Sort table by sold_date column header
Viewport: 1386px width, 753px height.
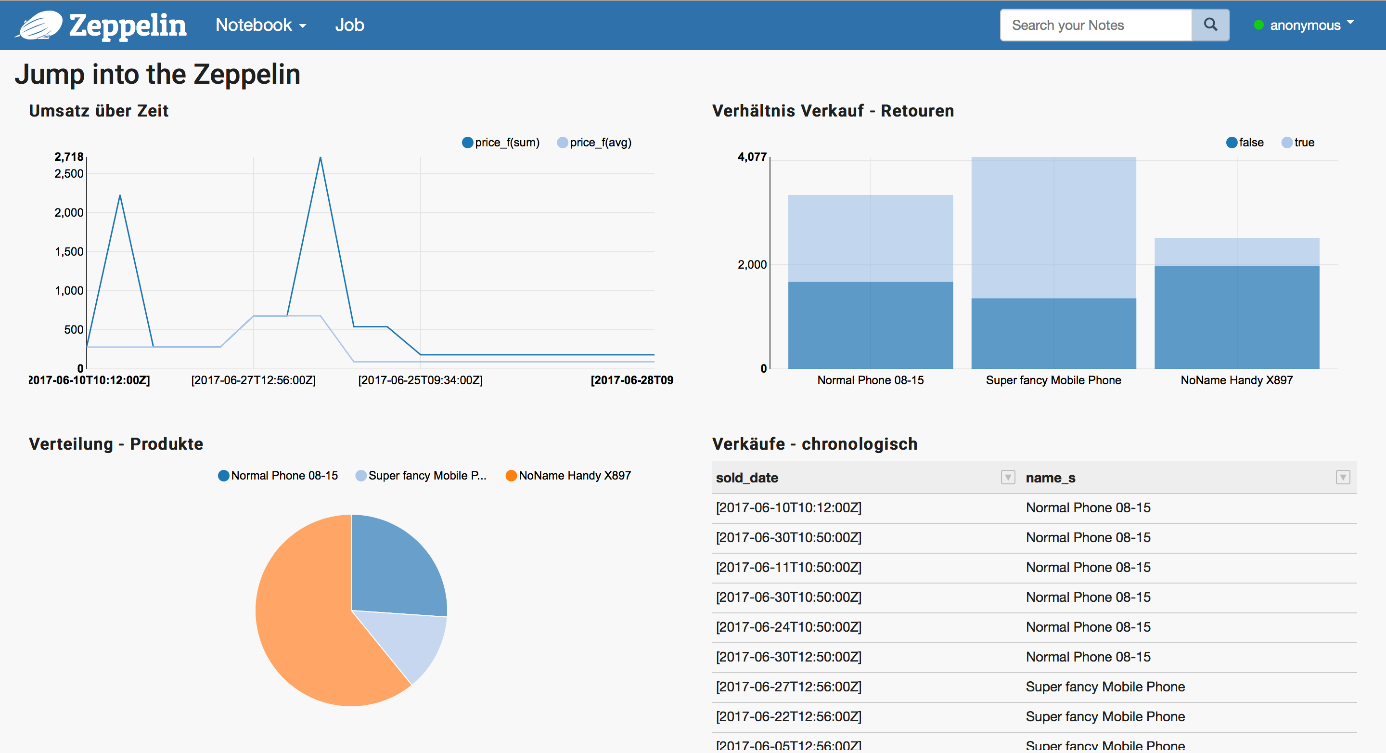748,478
